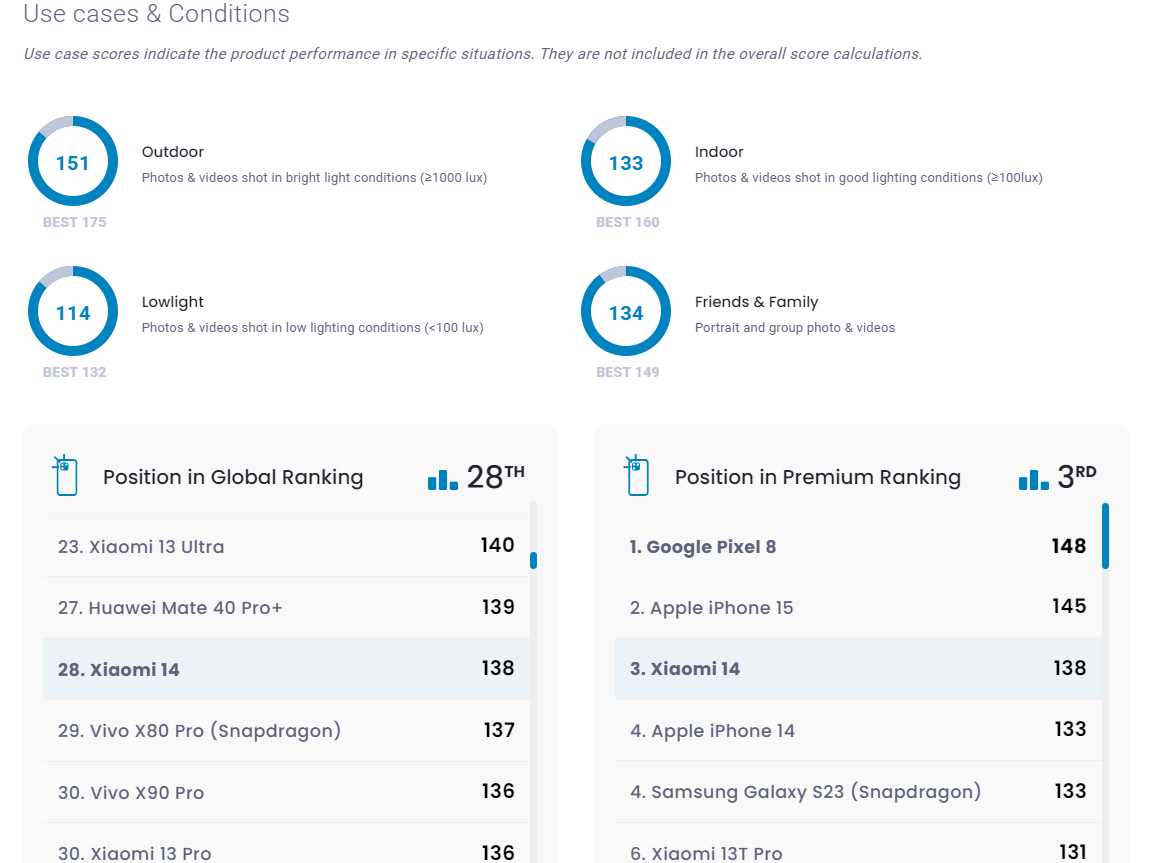Click the BEST 132 text under Lowlight
This screenshot has width=1150, height=863.
(x=74, y=372)
